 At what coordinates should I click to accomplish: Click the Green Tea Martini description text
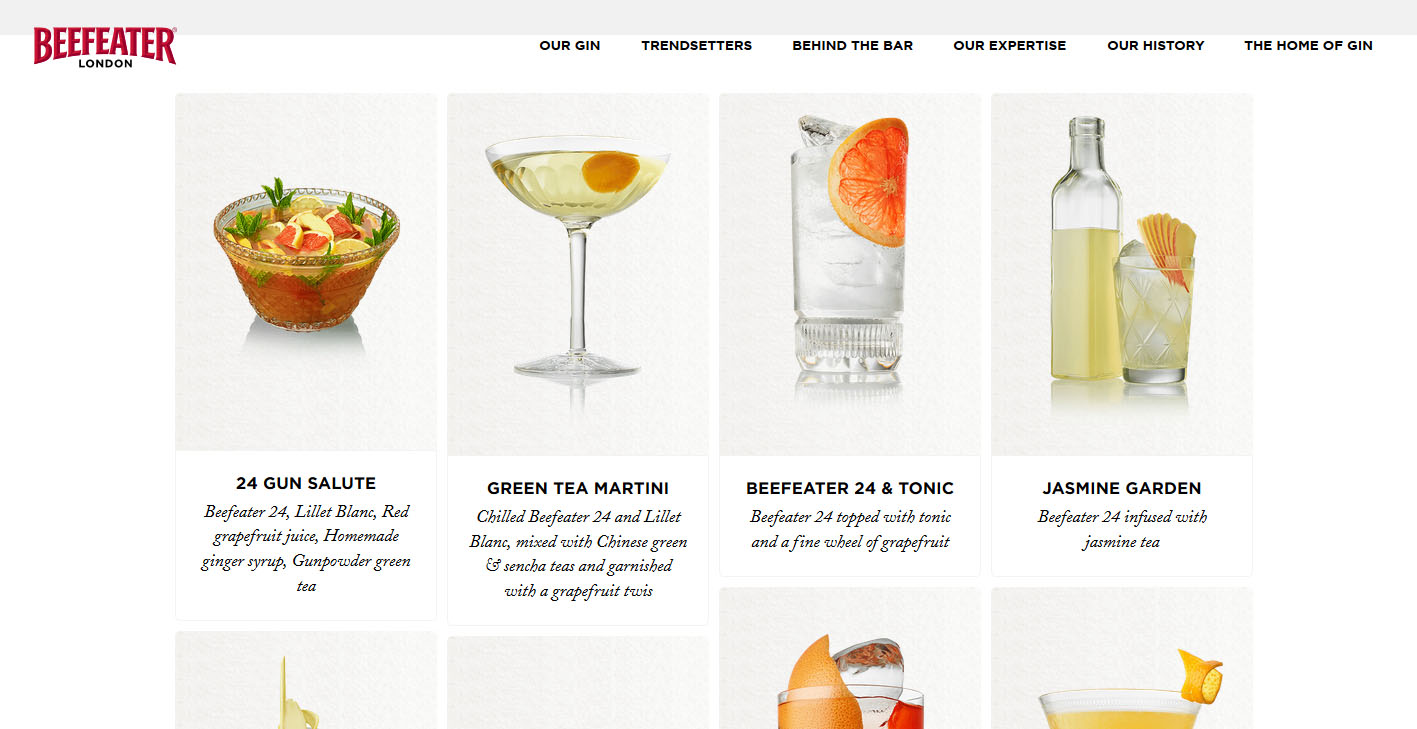coord(578,554)
